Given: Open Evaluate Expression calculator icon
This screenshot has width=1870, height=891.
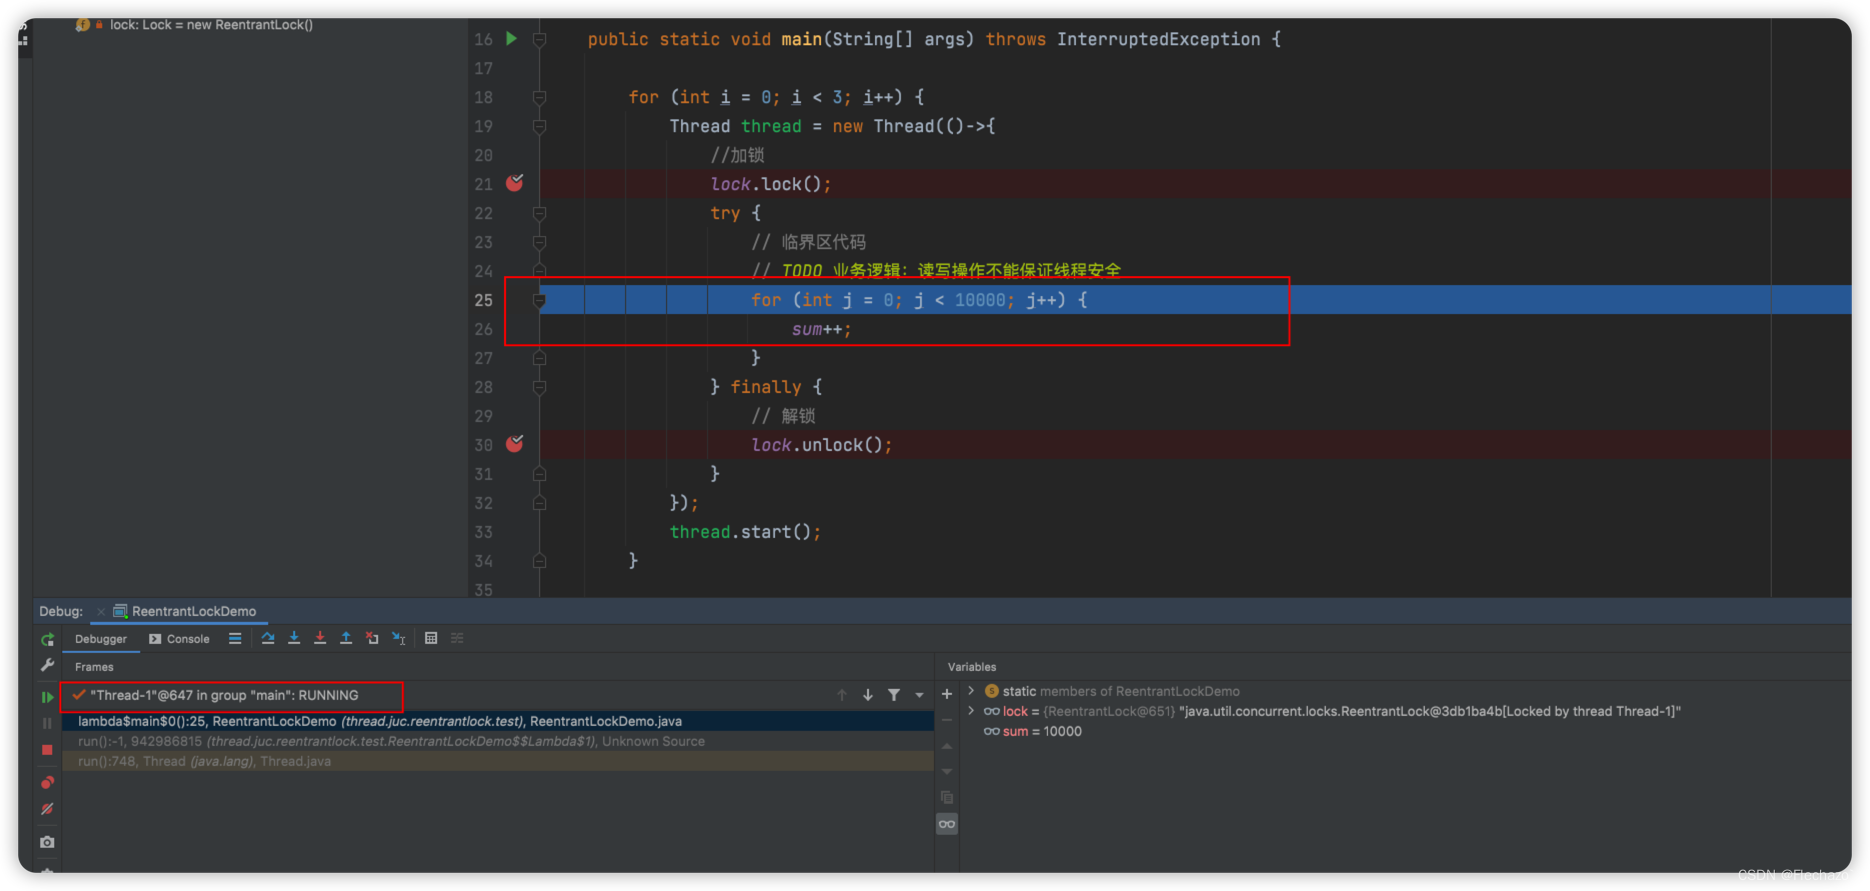Looking at the screenshot, I should [431, 638].
